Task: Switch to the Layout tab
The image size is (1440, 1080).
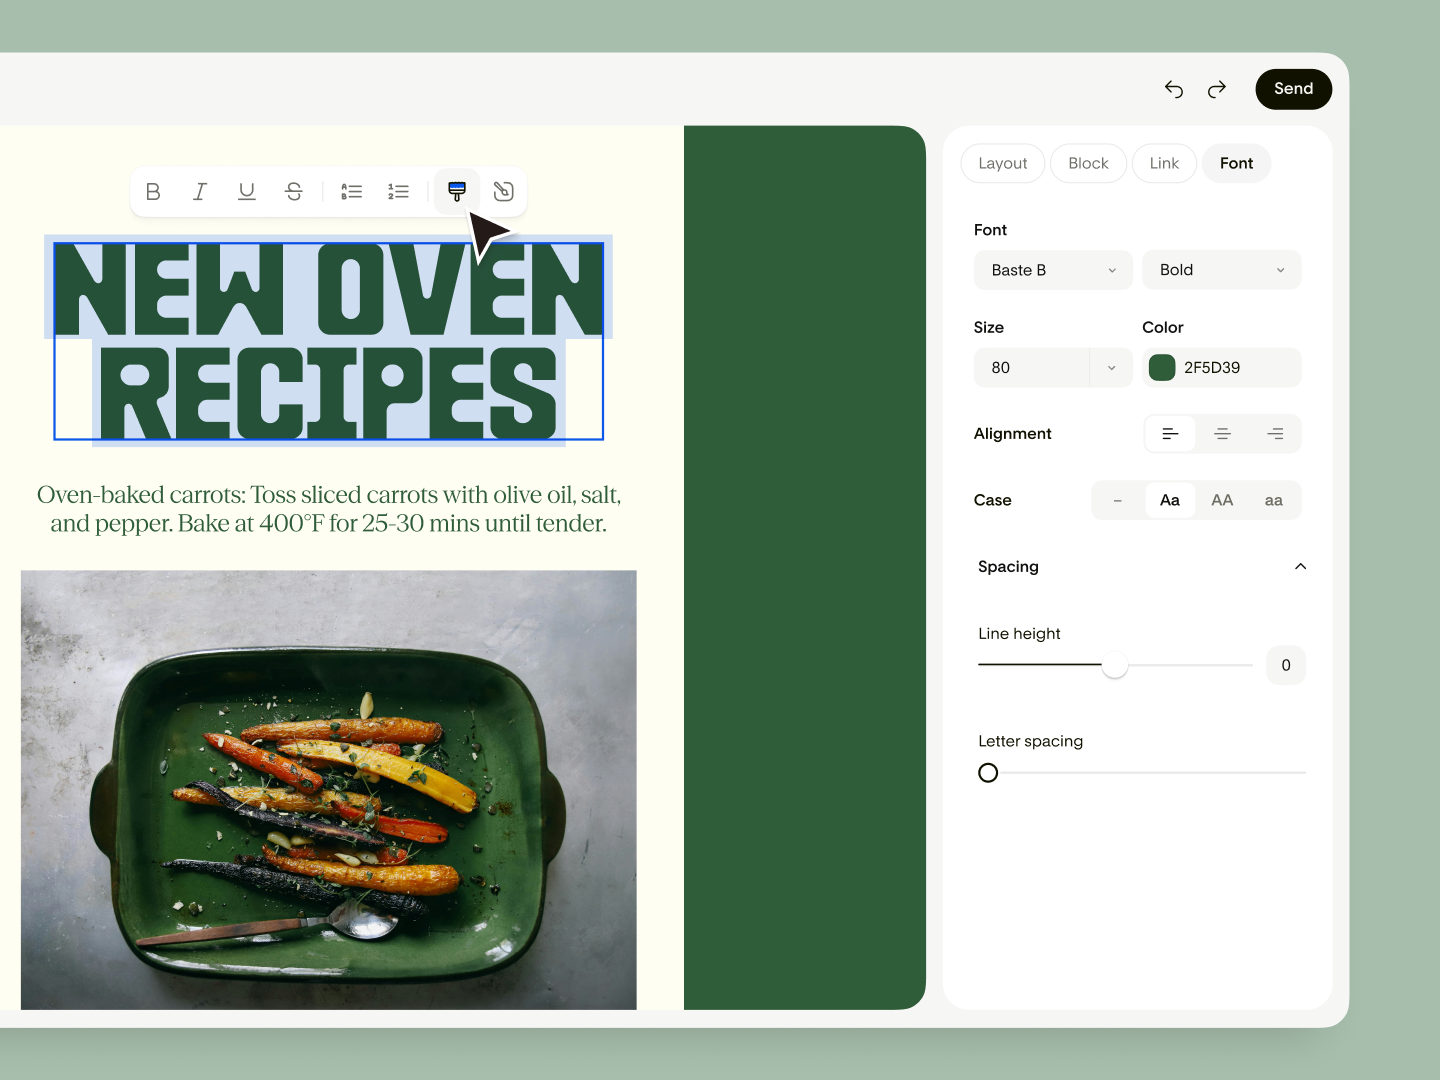Action: (1003, 163)
